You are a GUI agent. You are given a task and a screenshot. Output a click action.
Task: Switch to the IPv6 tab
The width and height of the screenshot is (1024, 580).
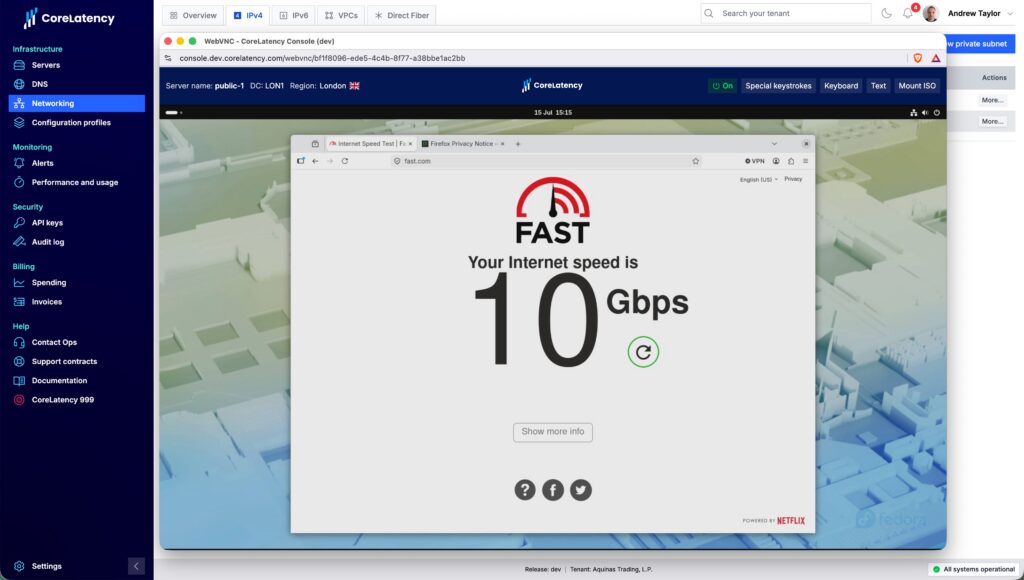point(293,15)
